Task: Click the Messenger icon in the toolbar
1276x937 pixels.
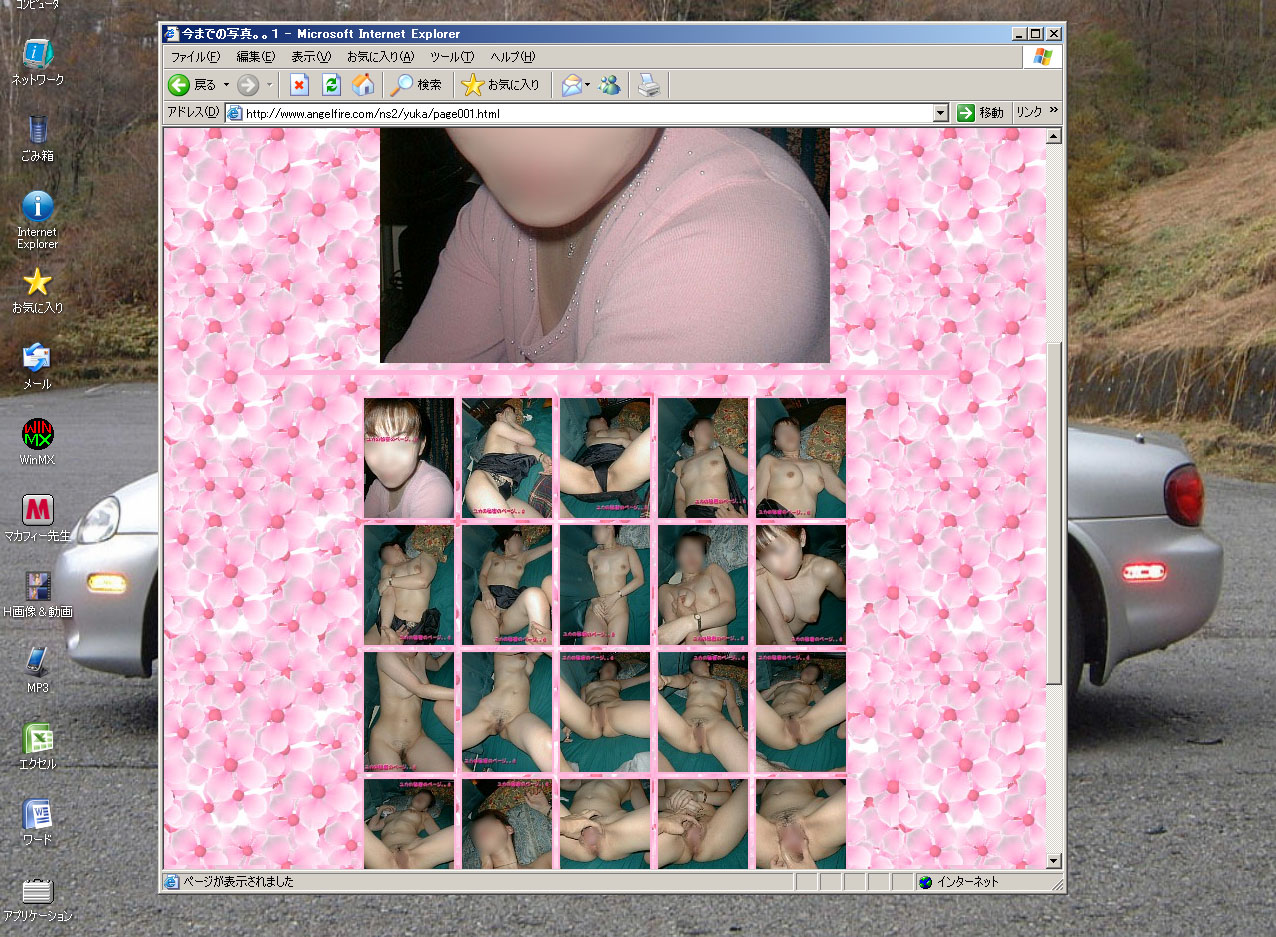Action: (609, 85)
